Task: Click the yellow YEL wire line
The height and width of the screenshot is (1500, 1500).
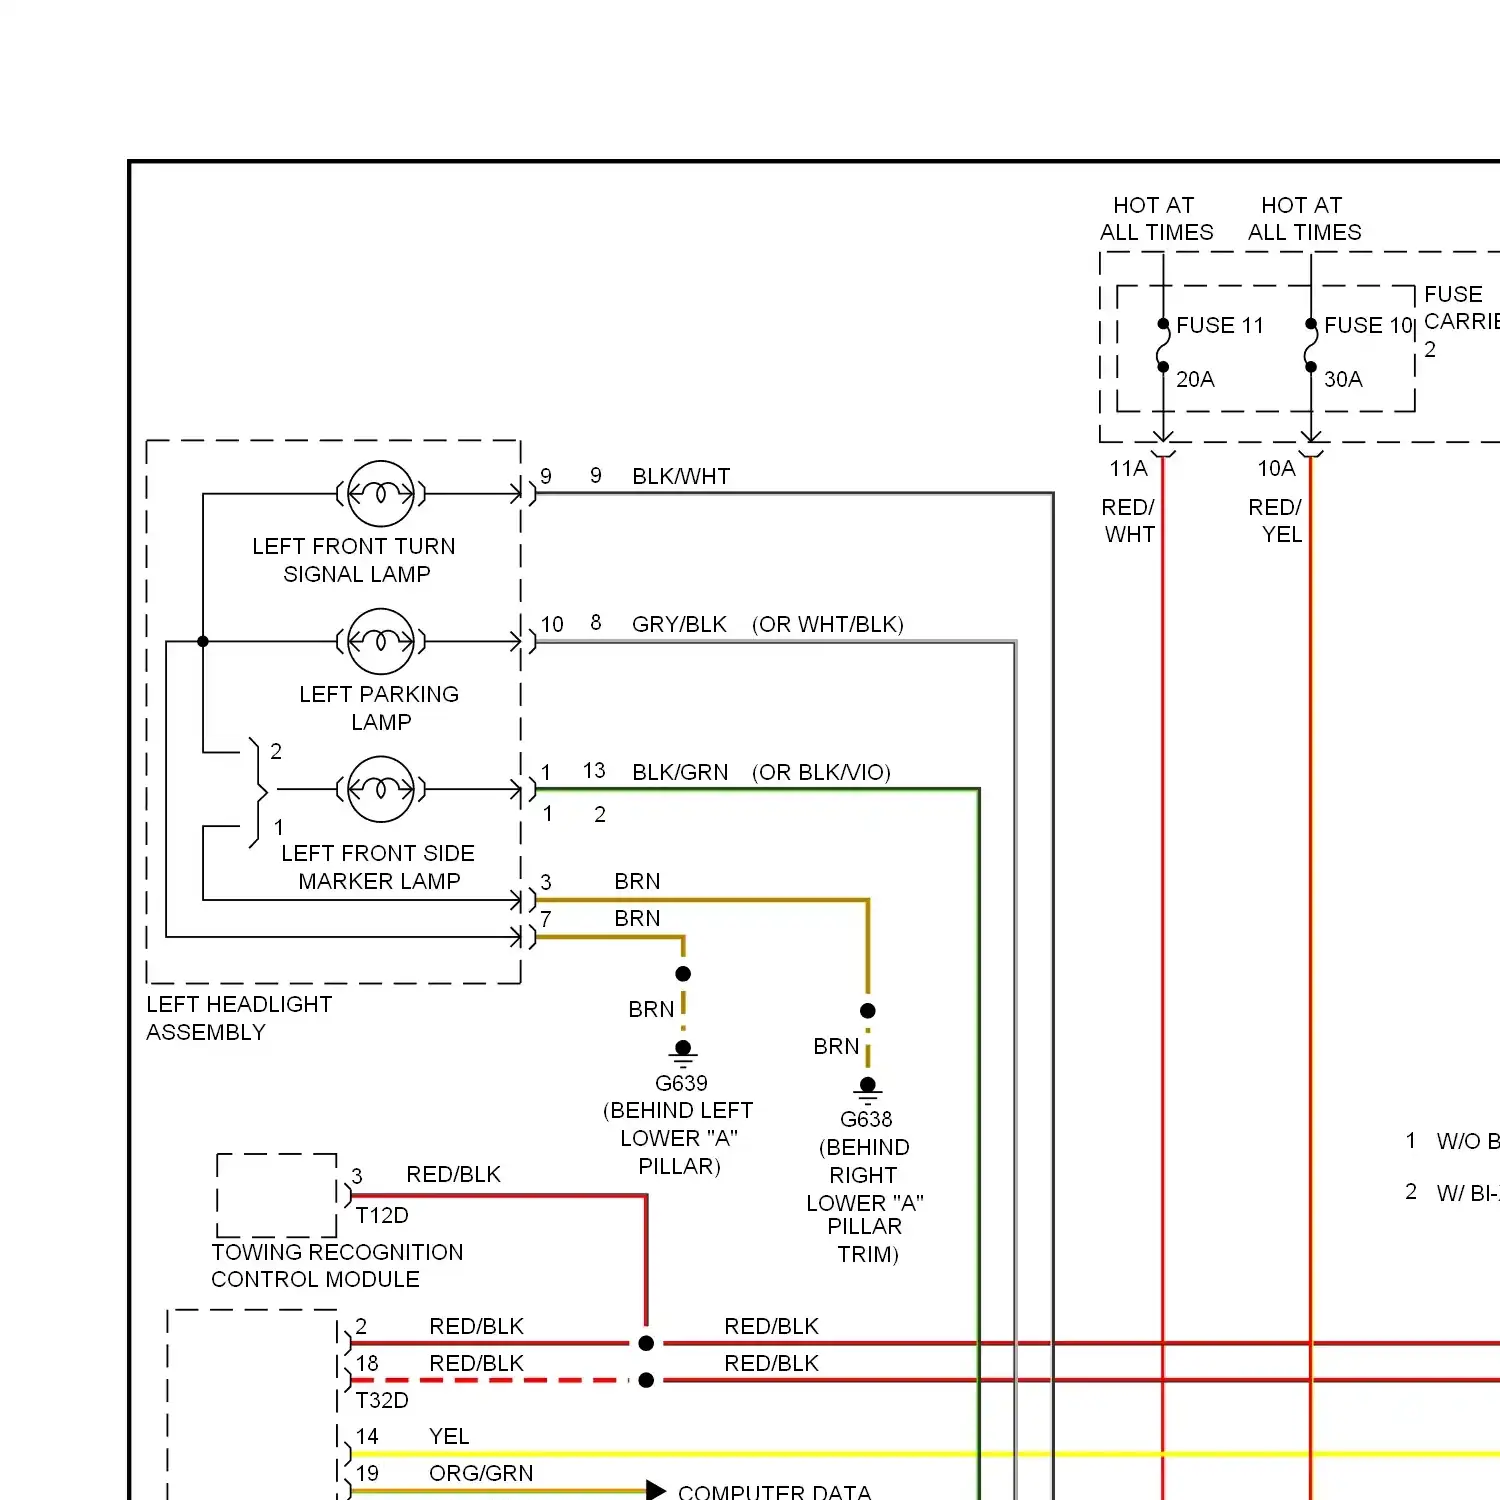Action: 925,1454
